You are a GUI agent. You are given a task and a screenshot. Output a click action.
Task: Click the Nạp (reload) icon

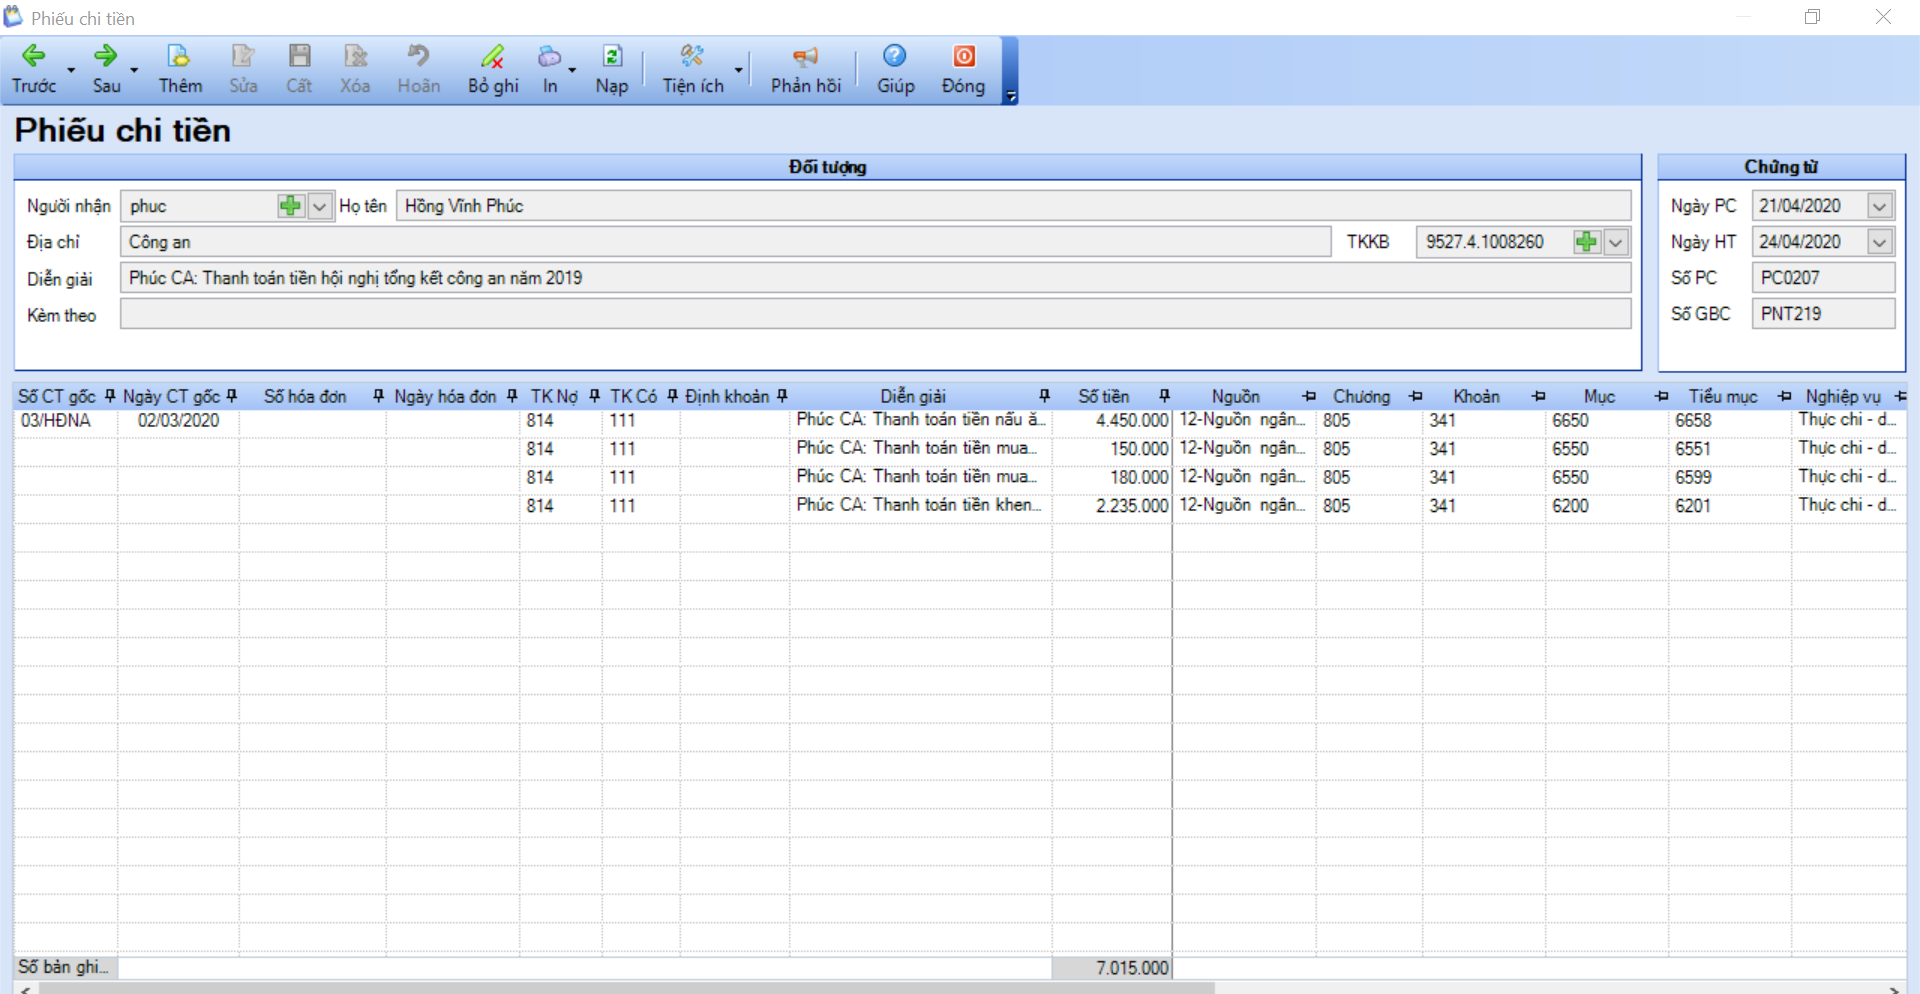point(612,57)
